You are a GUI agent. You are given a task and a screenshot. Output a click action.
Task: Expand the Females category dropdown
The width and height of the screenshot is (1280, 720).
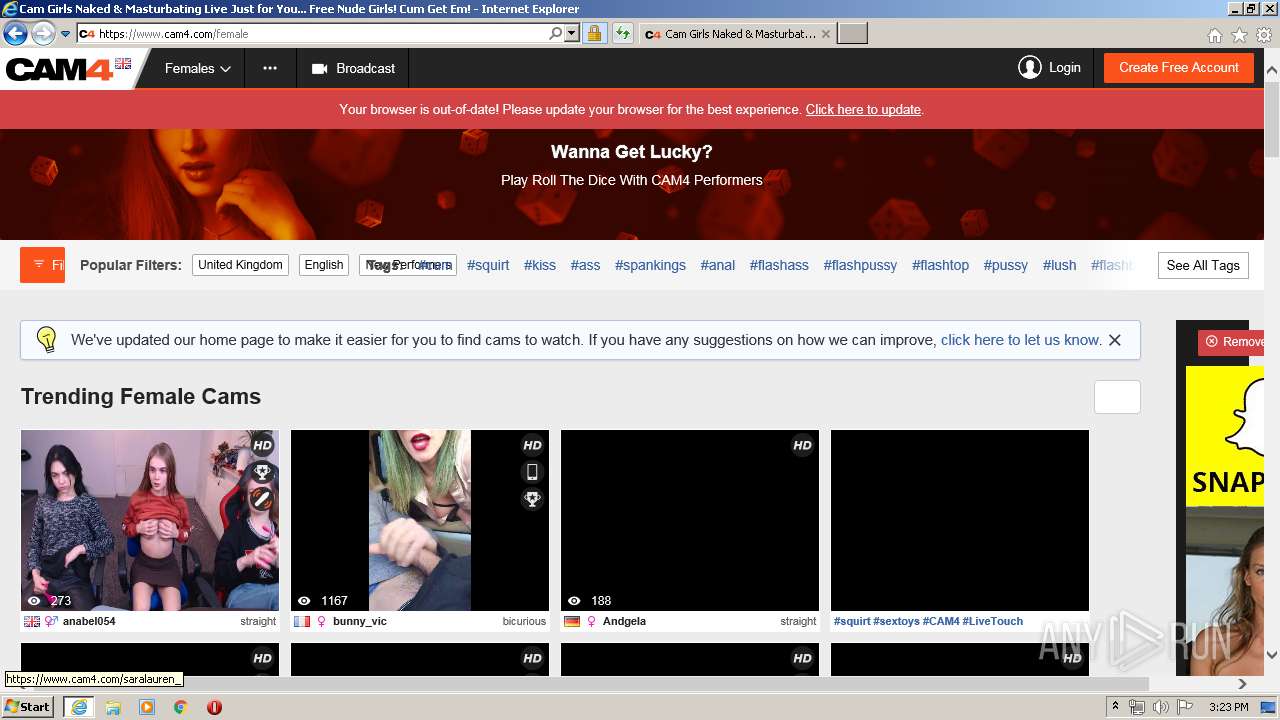coord(198,68)
